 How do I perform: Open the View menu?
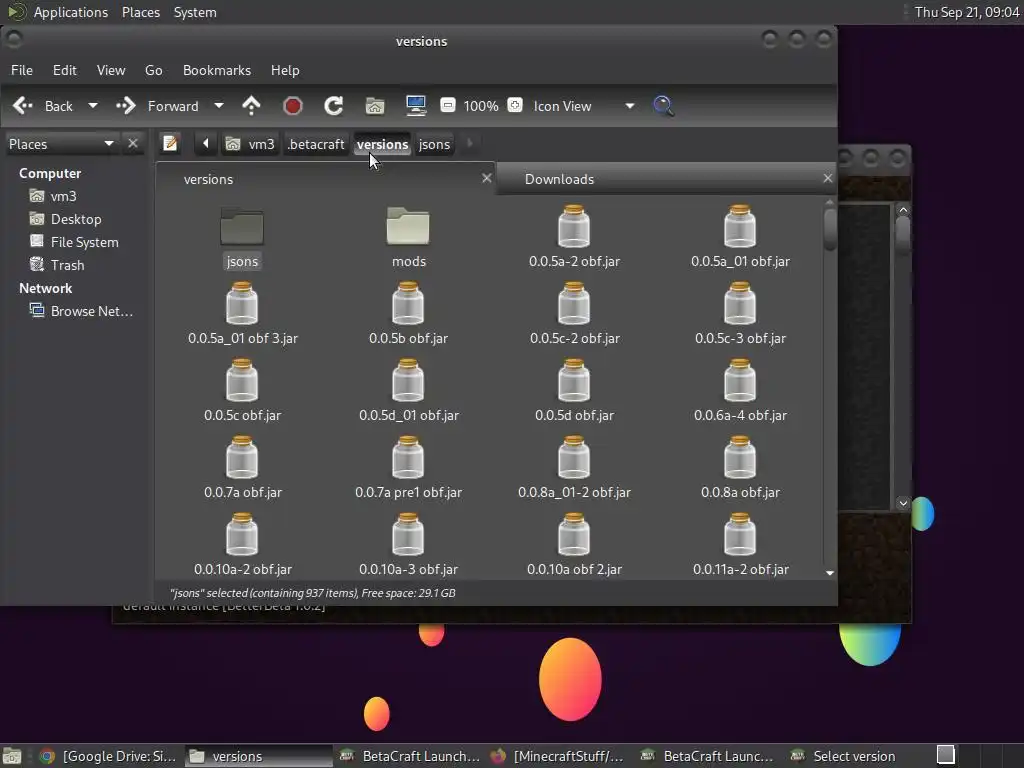[111, 70]
